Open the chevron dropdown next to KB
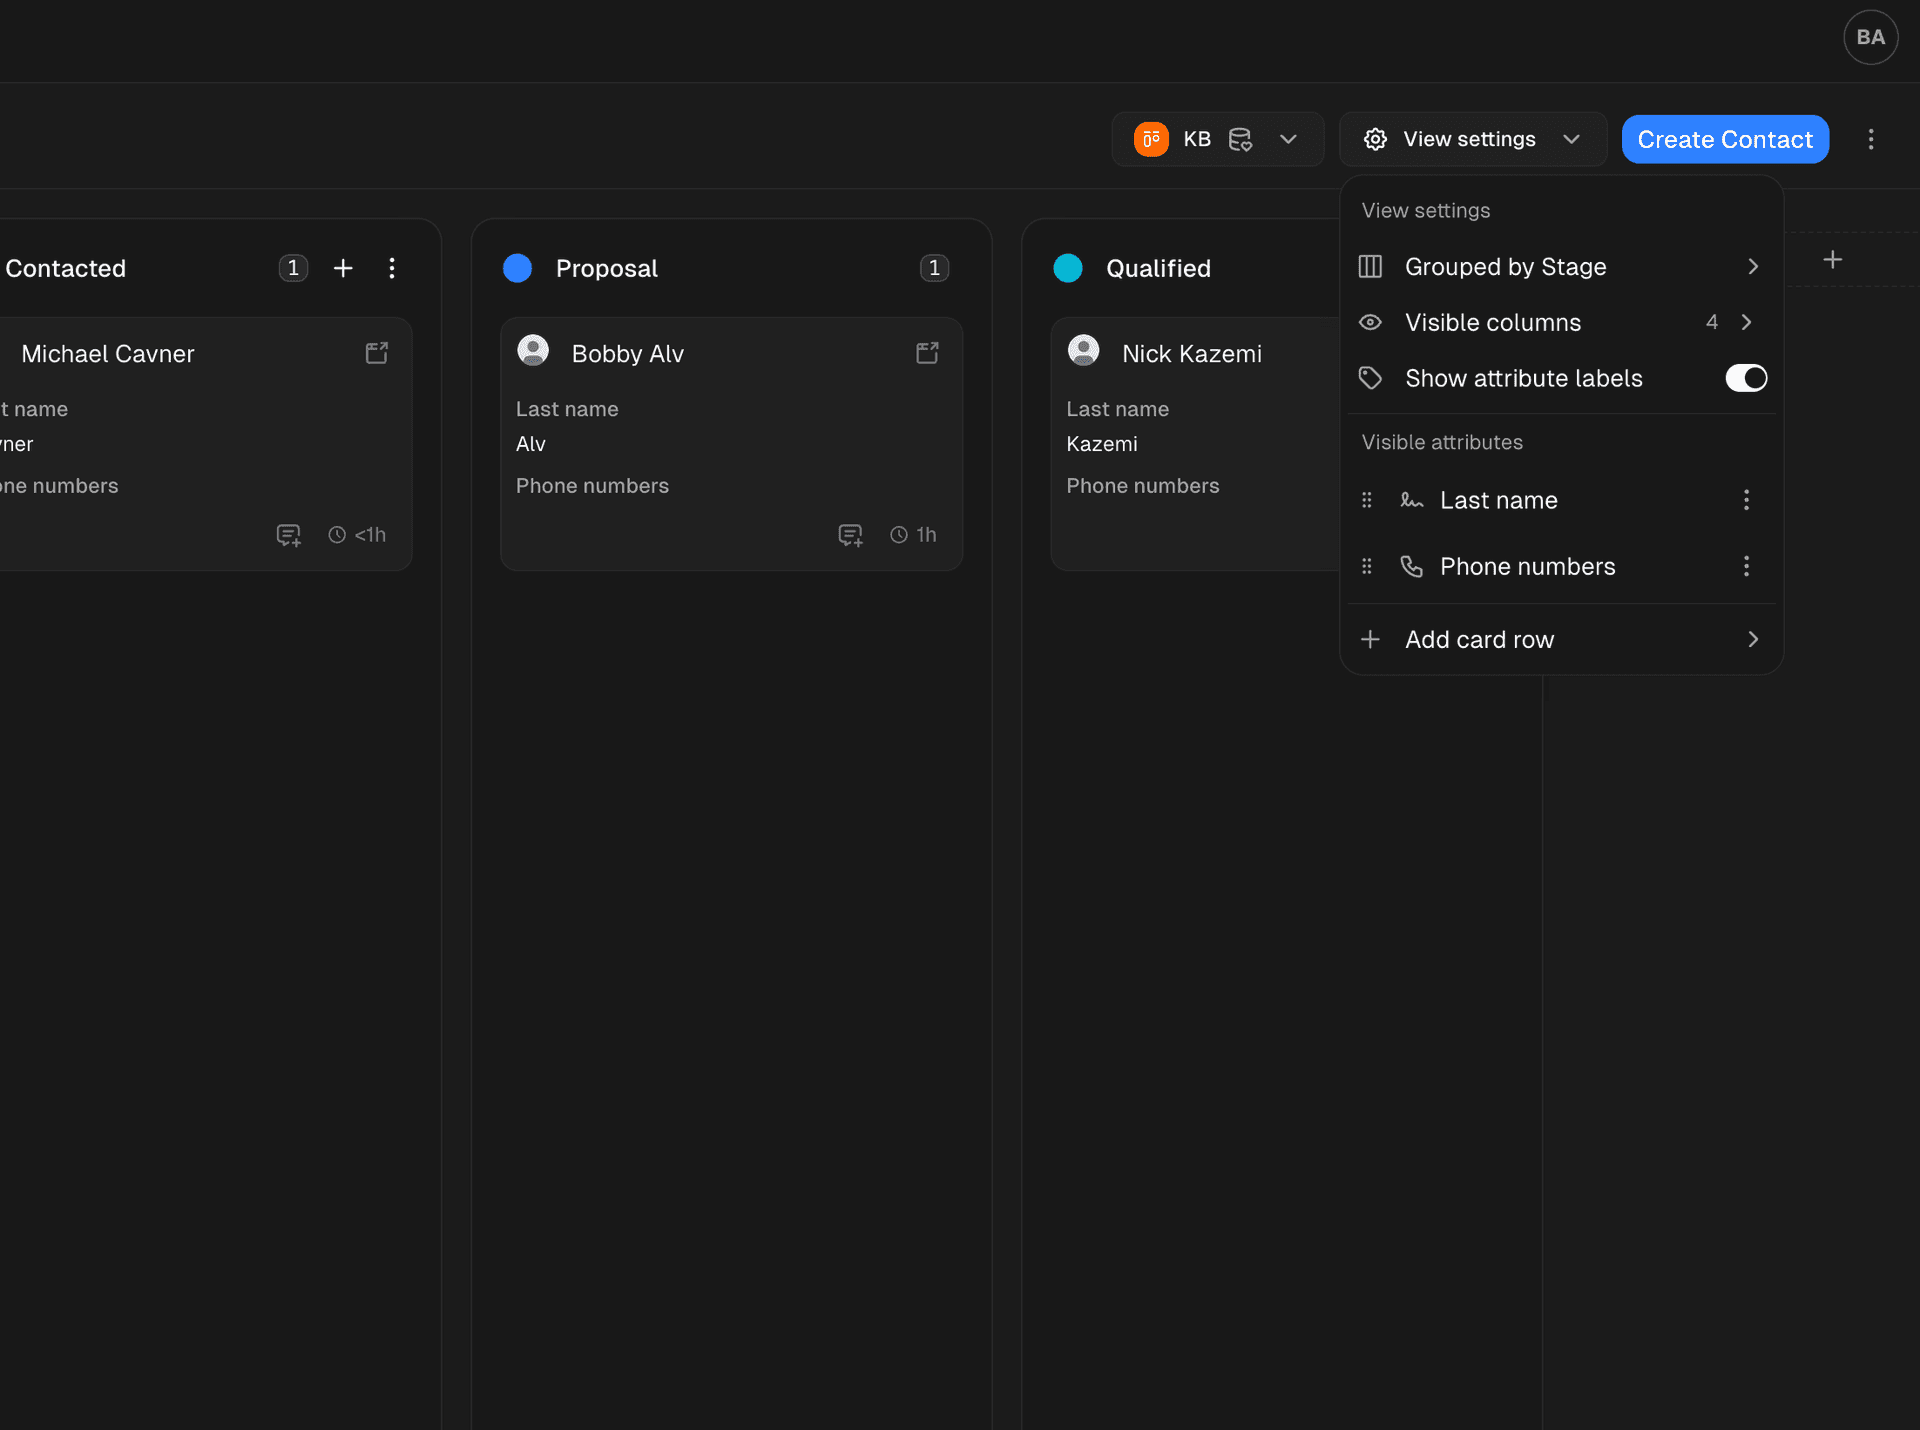This screenshot has width=1920, height=1430. 1288,139
